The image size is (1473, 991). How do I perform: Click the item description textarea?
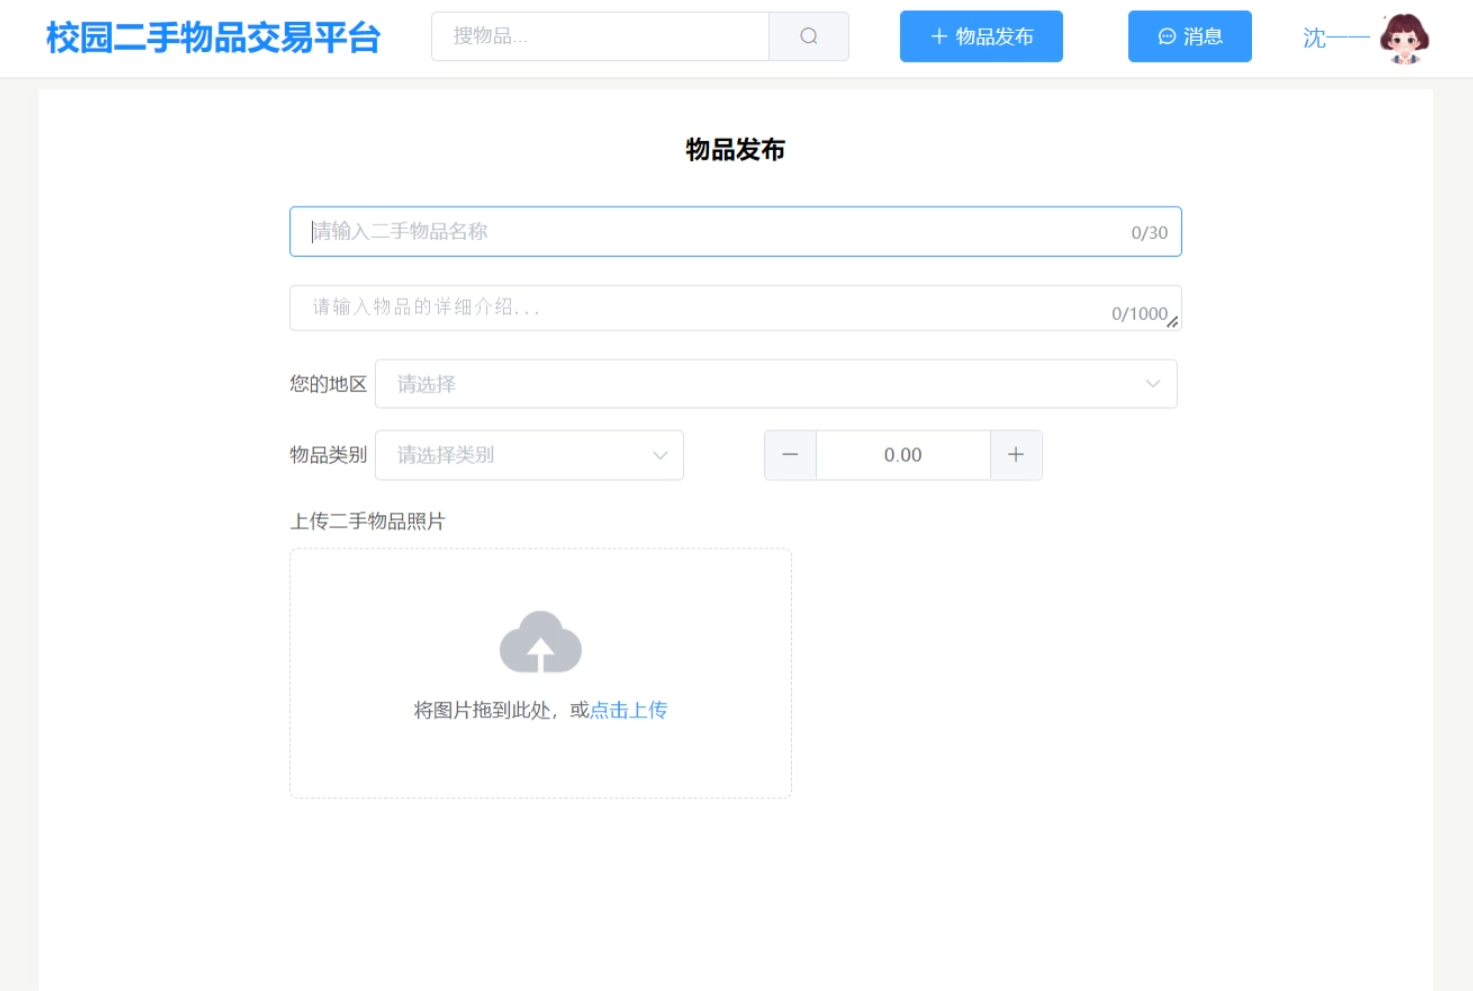coord(700,308)
